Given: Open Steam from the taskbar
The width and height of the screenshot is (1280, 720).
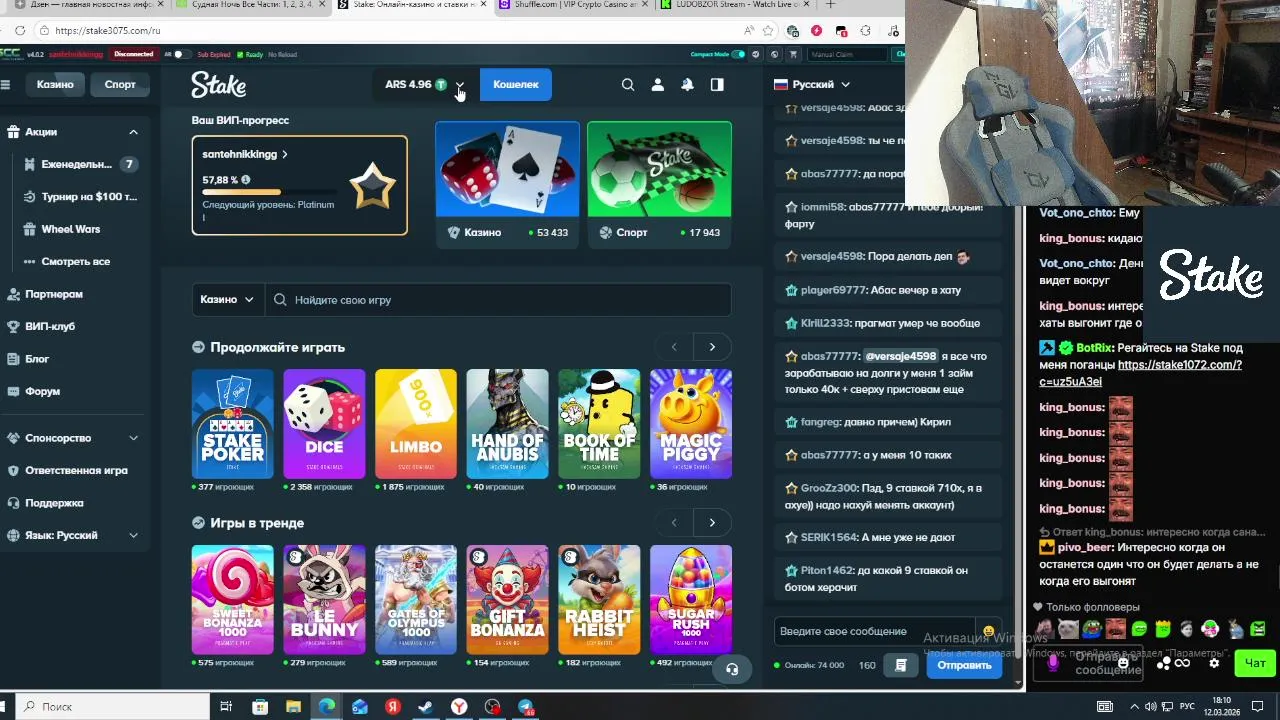Looking at the screenshot, I should 426,707.
